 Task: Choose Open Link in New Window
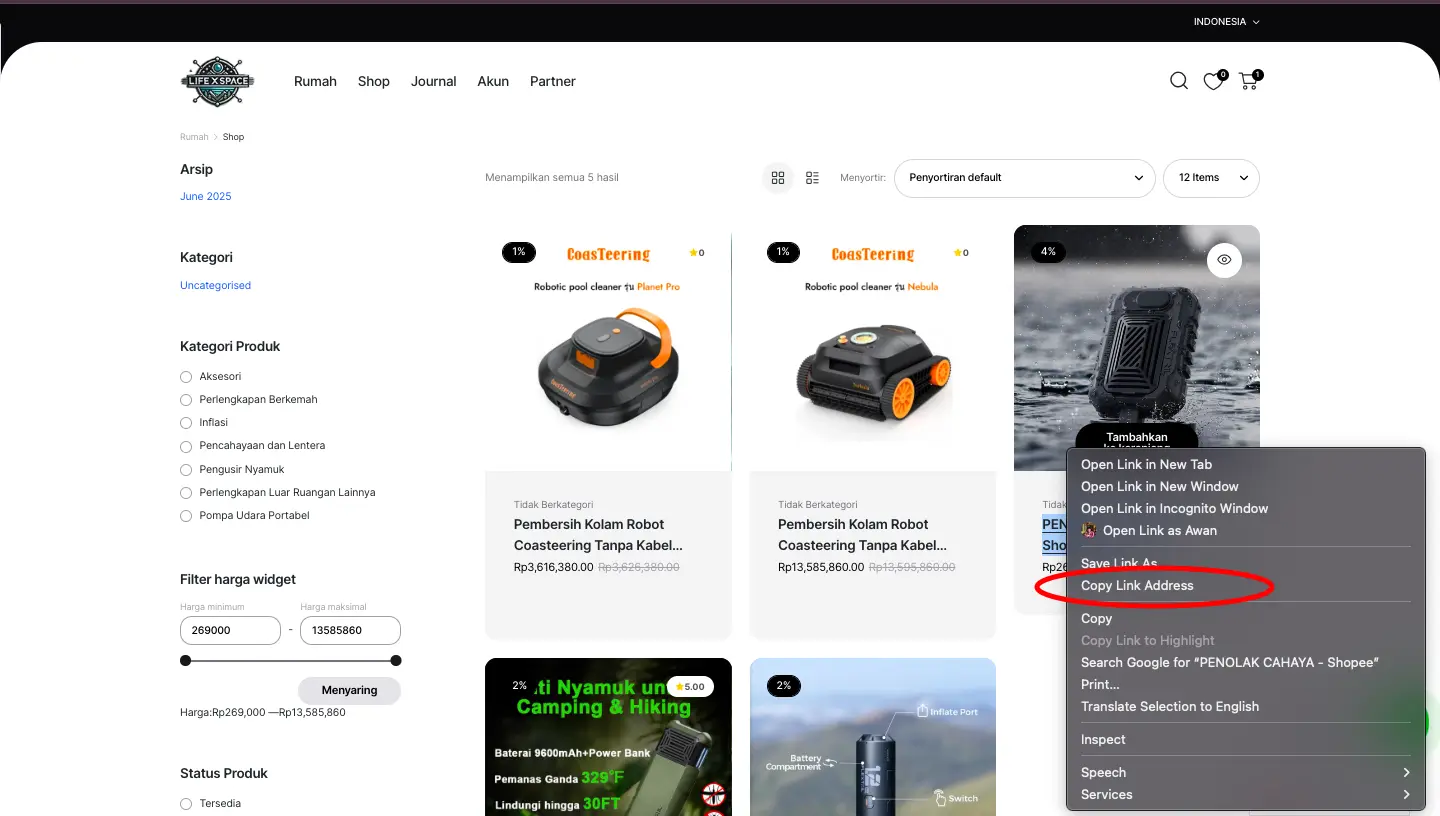(1245, 486)
